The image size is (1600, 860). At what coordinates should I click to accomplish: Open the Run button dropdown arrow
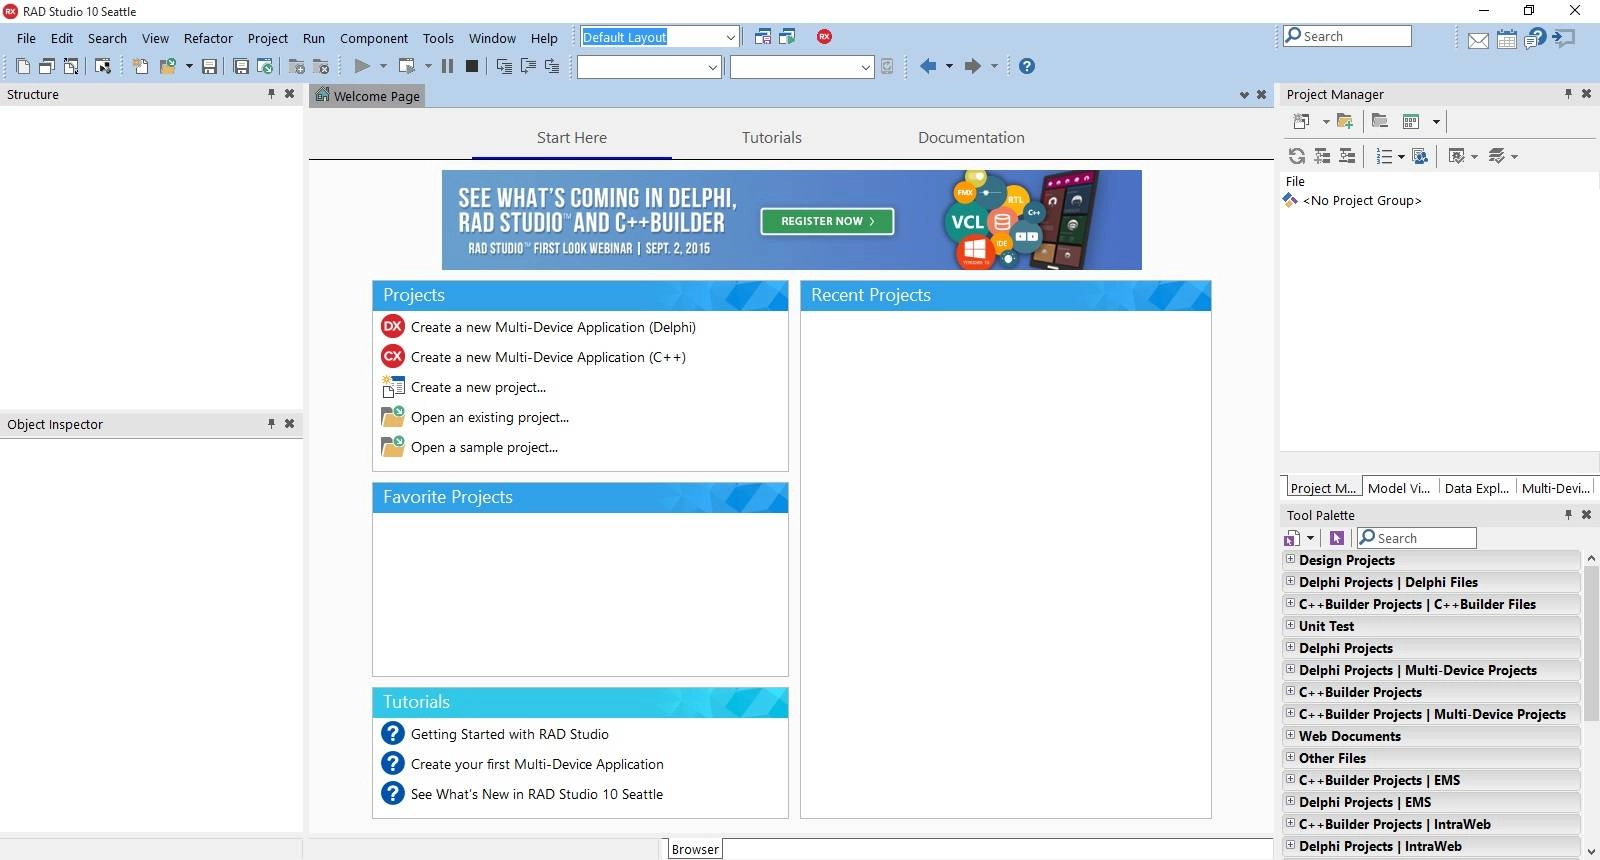click(x=383, y=66)
